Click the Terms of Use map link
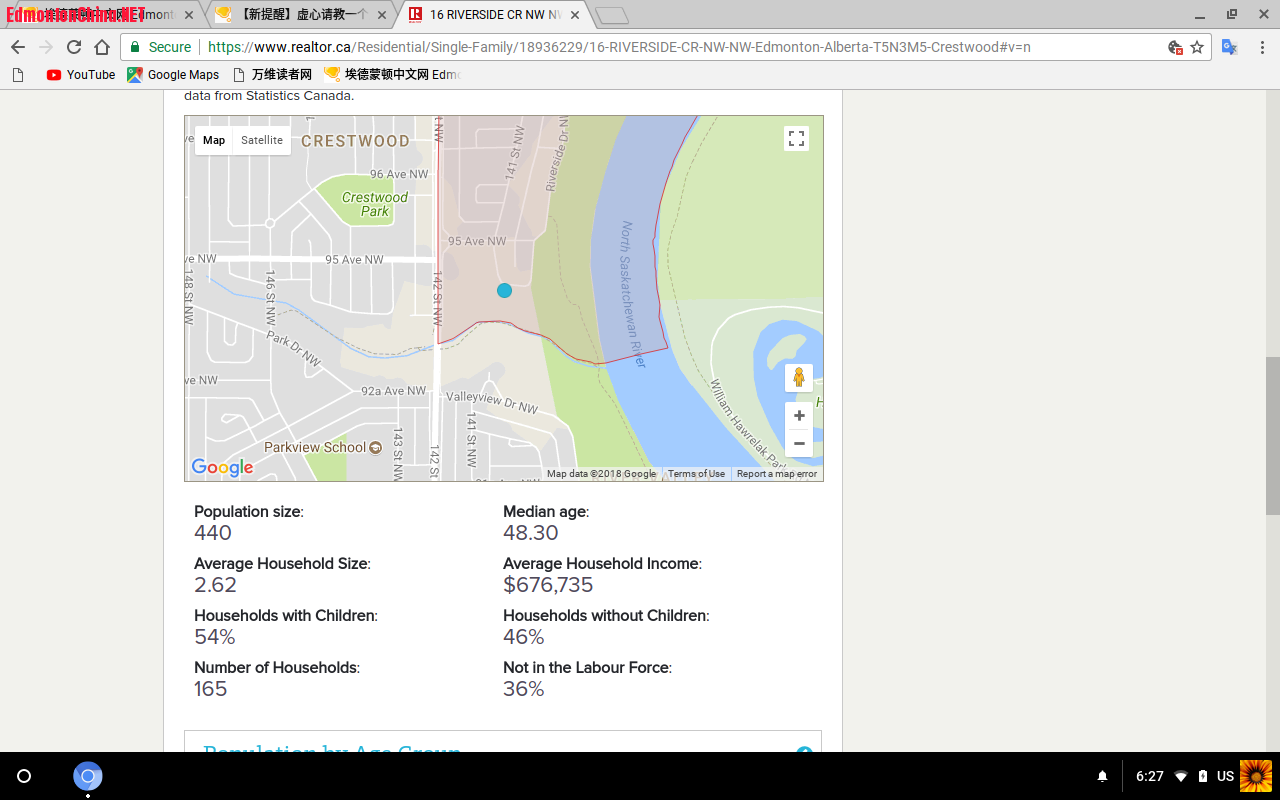Screen dimensions: 1280x800 click(x=696, y=474)
